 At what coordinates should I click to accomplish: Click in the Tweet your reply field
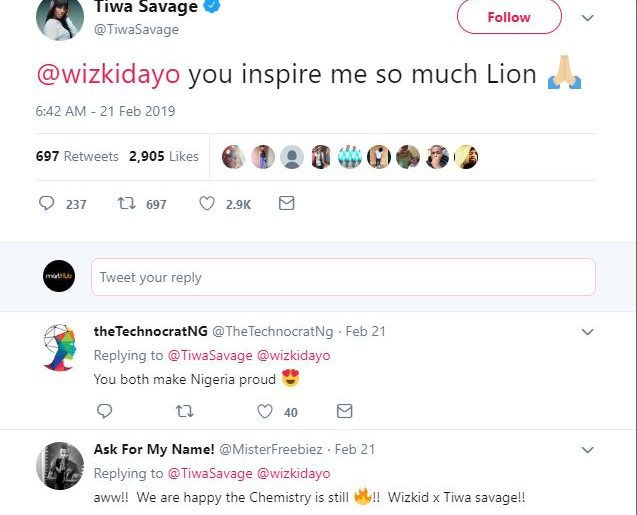pos(343,277)
